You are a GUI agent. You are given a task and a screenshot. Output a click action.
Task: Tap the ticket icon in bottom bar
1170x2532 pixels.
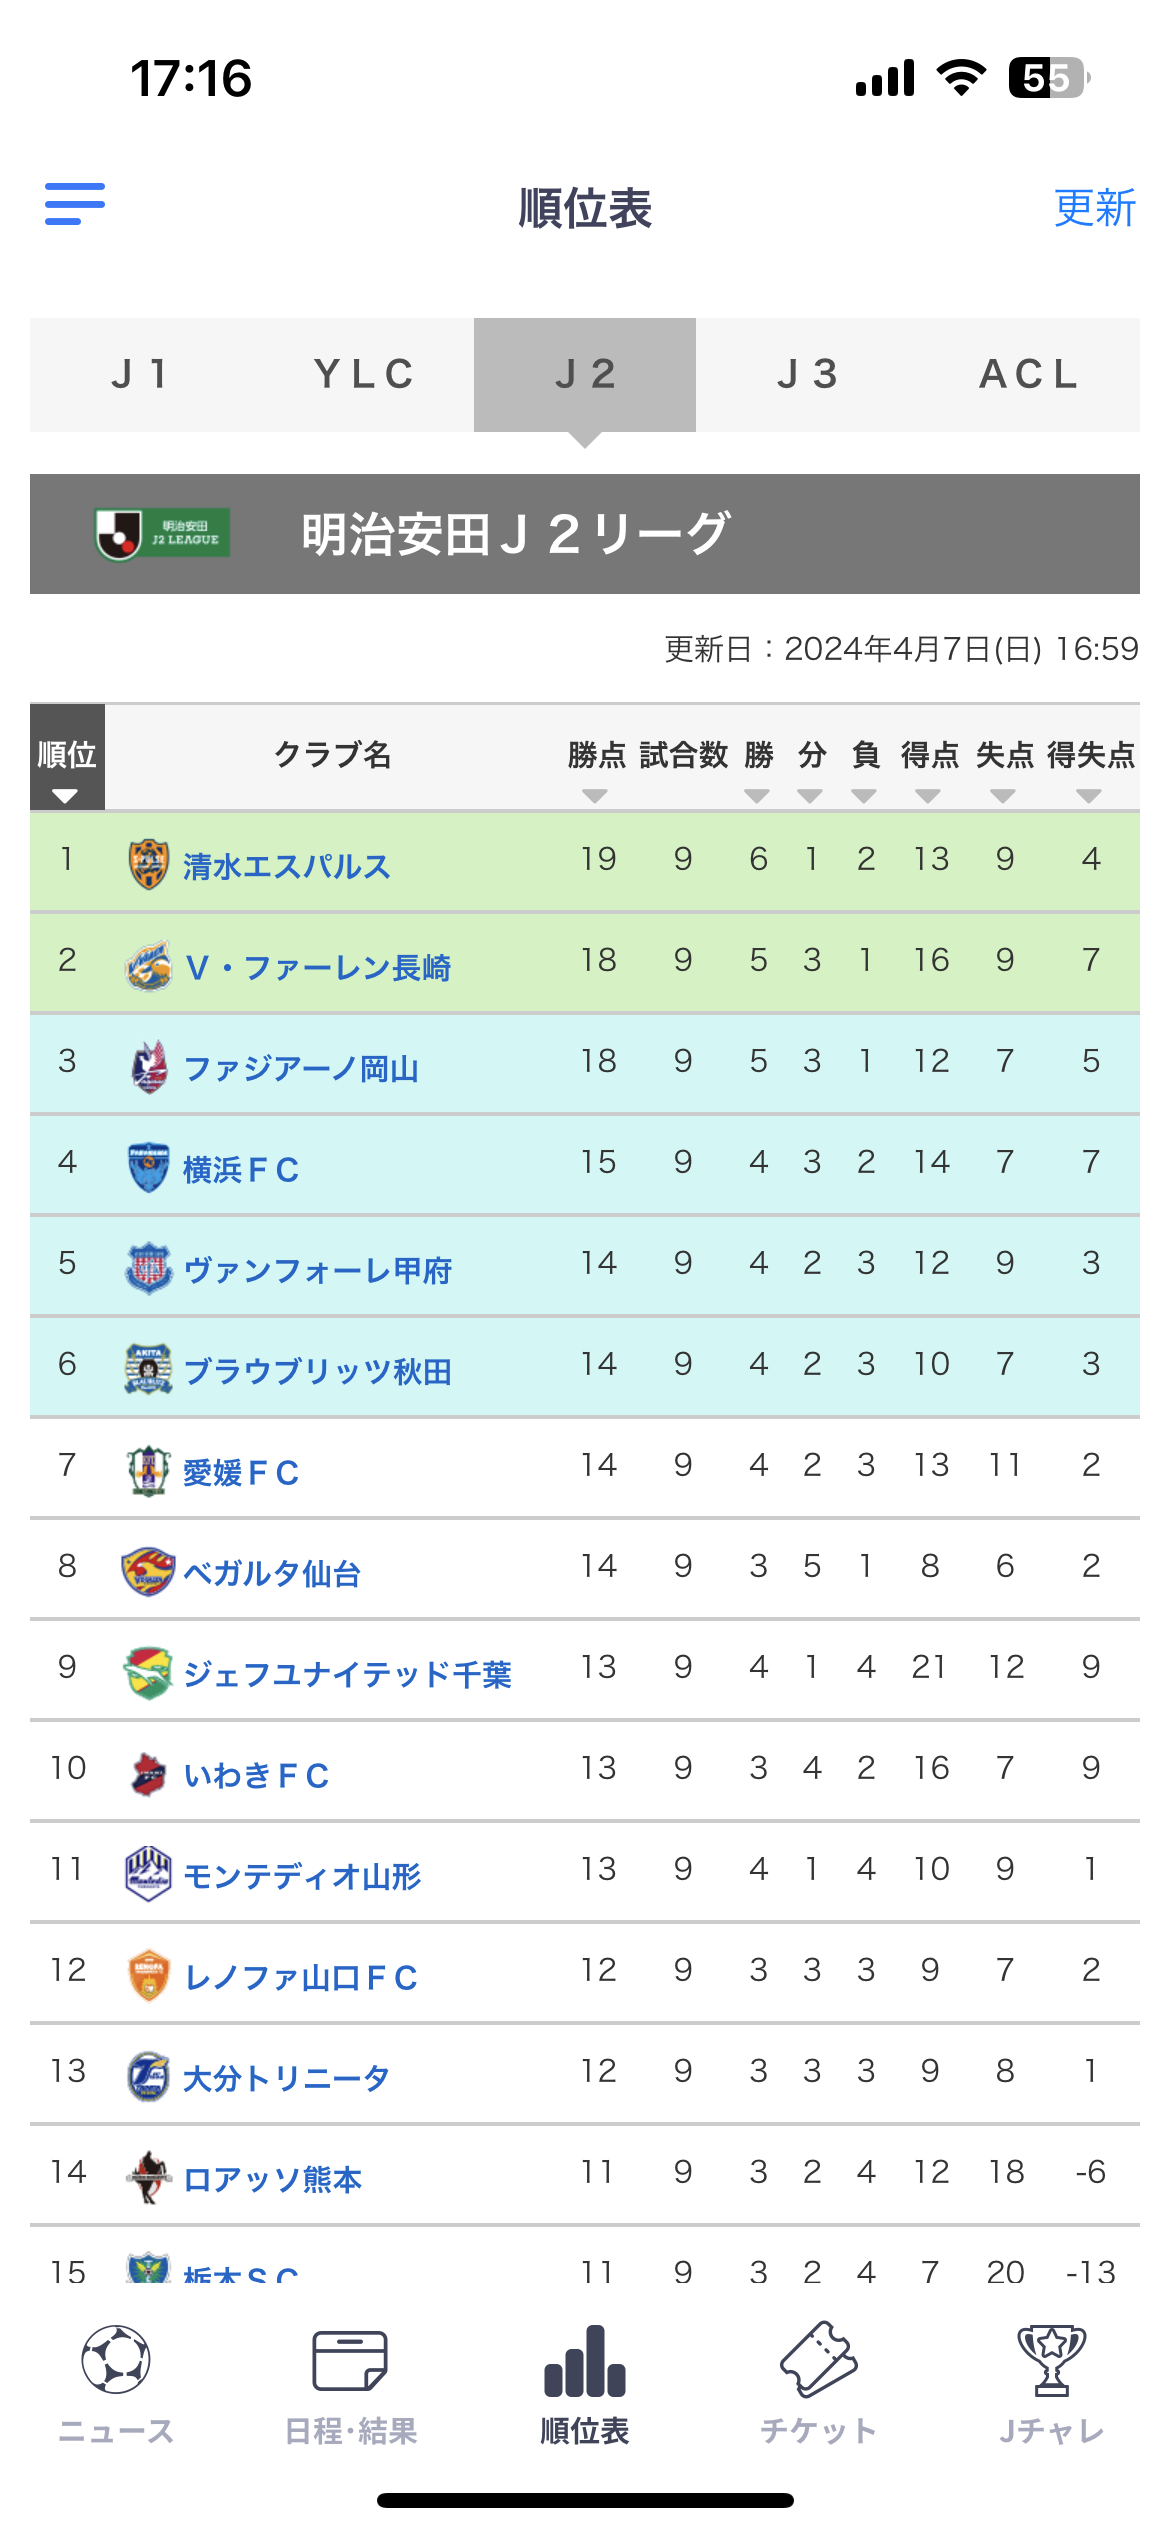818,2359
